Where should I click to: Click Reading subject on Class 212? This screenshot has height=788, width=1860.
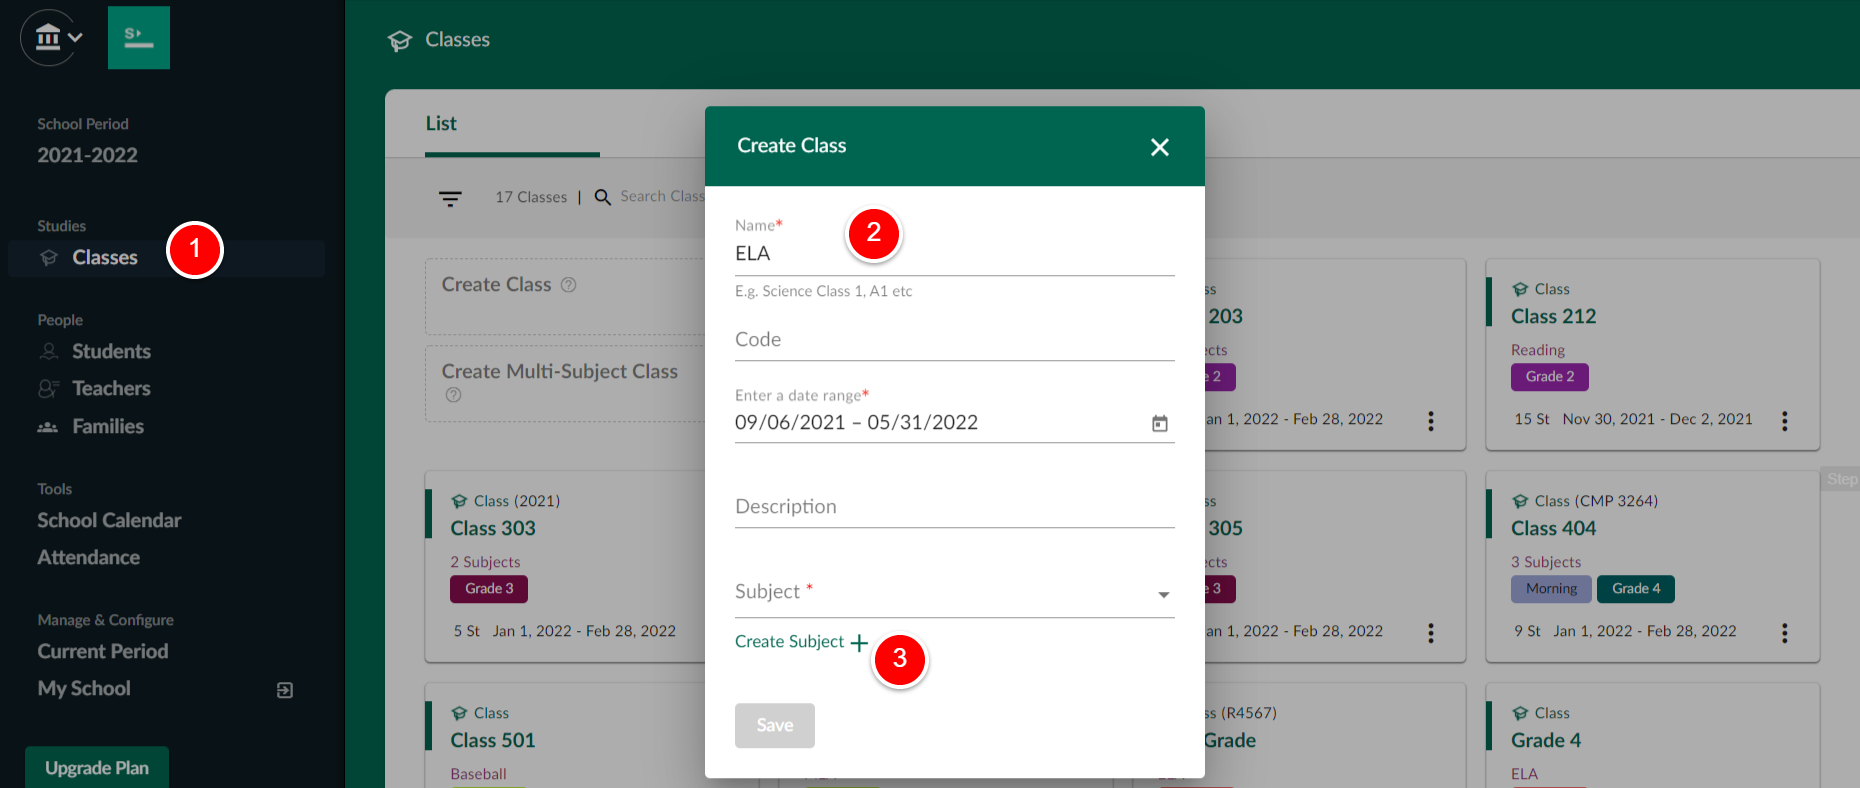1538,350
